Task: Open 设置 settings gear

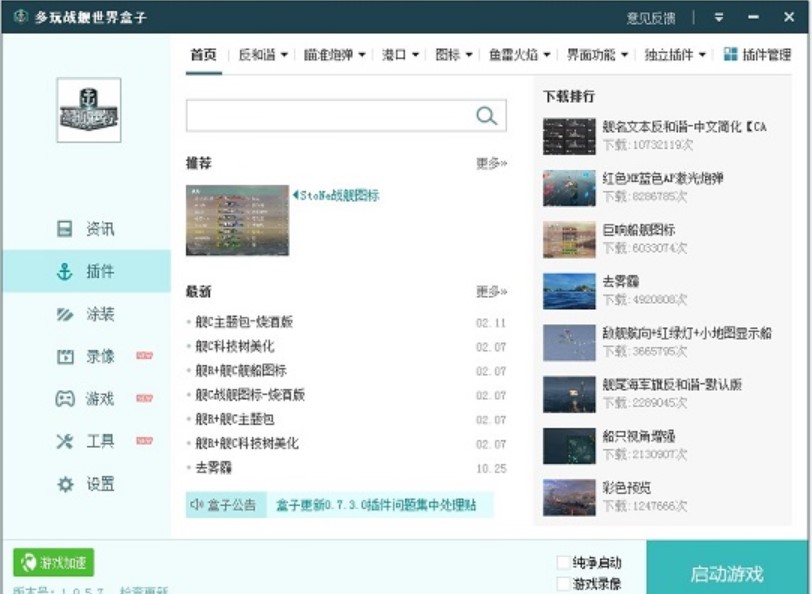Action: coord(86,484)
